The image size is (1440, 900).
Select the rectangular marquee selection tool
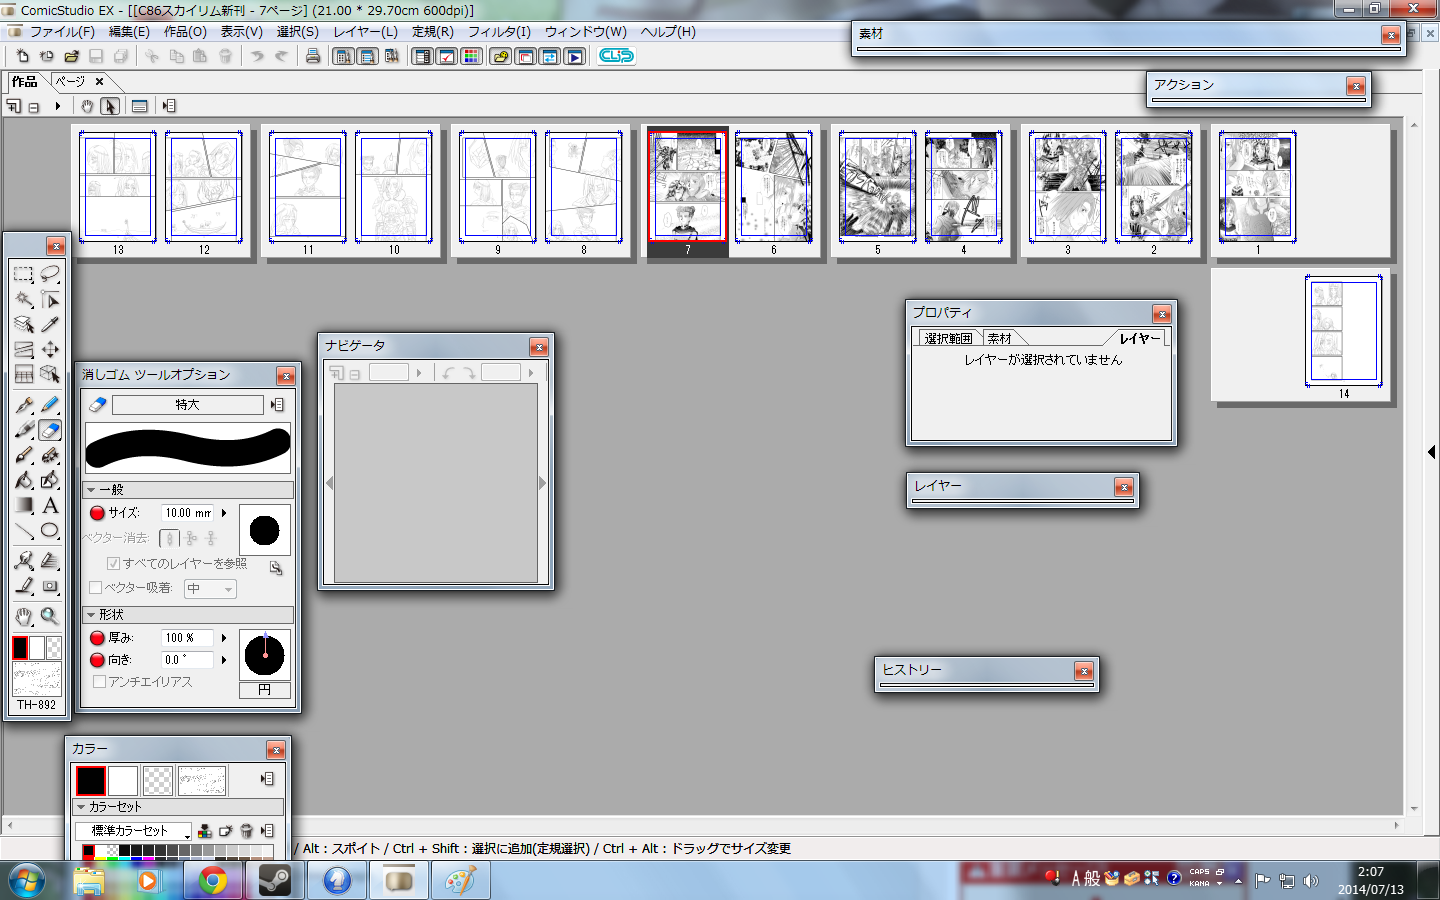[x=24, y=273]
